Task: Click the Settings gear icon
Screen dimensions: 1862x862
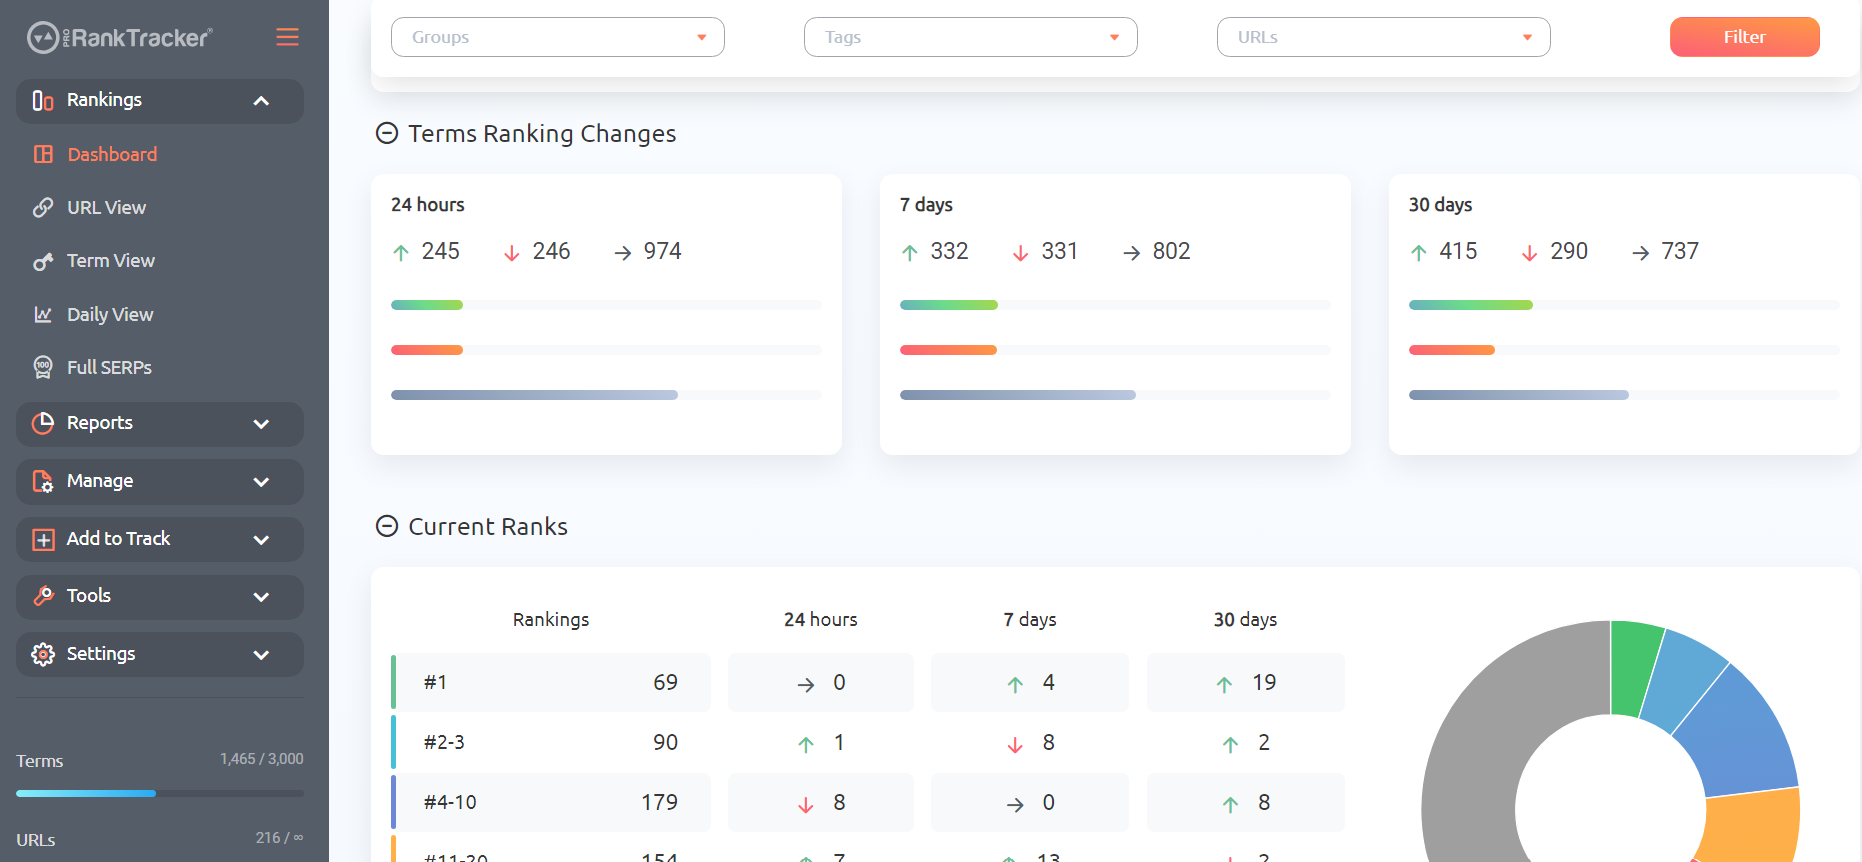Action: [x=43, y=654]
